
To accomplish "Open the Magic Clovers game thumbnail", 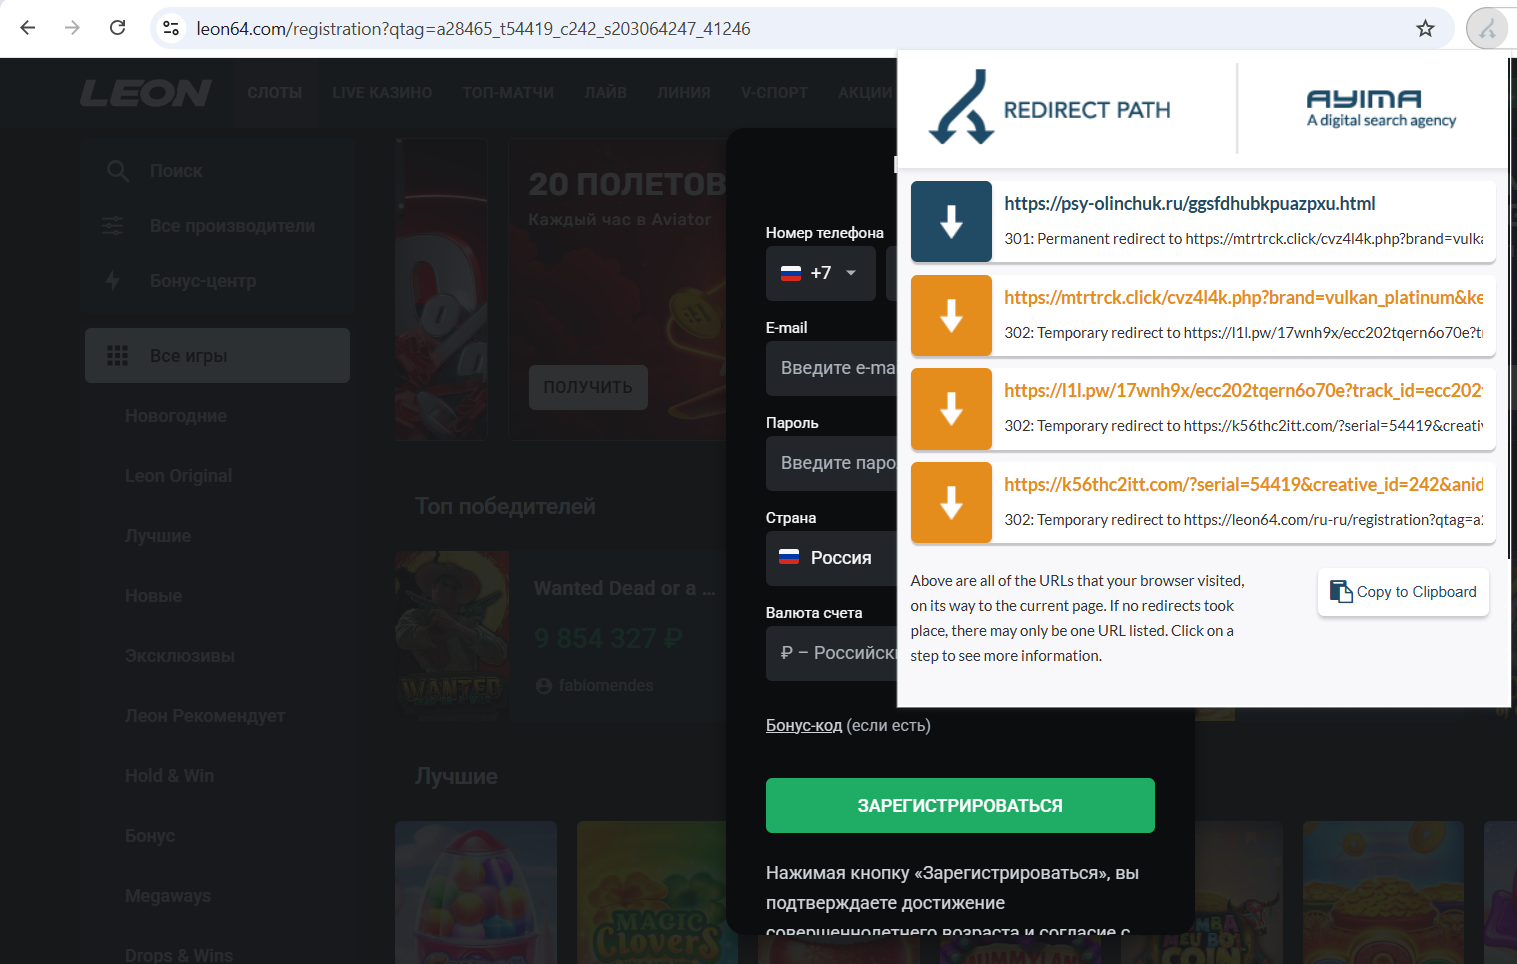I will [657, 892].
